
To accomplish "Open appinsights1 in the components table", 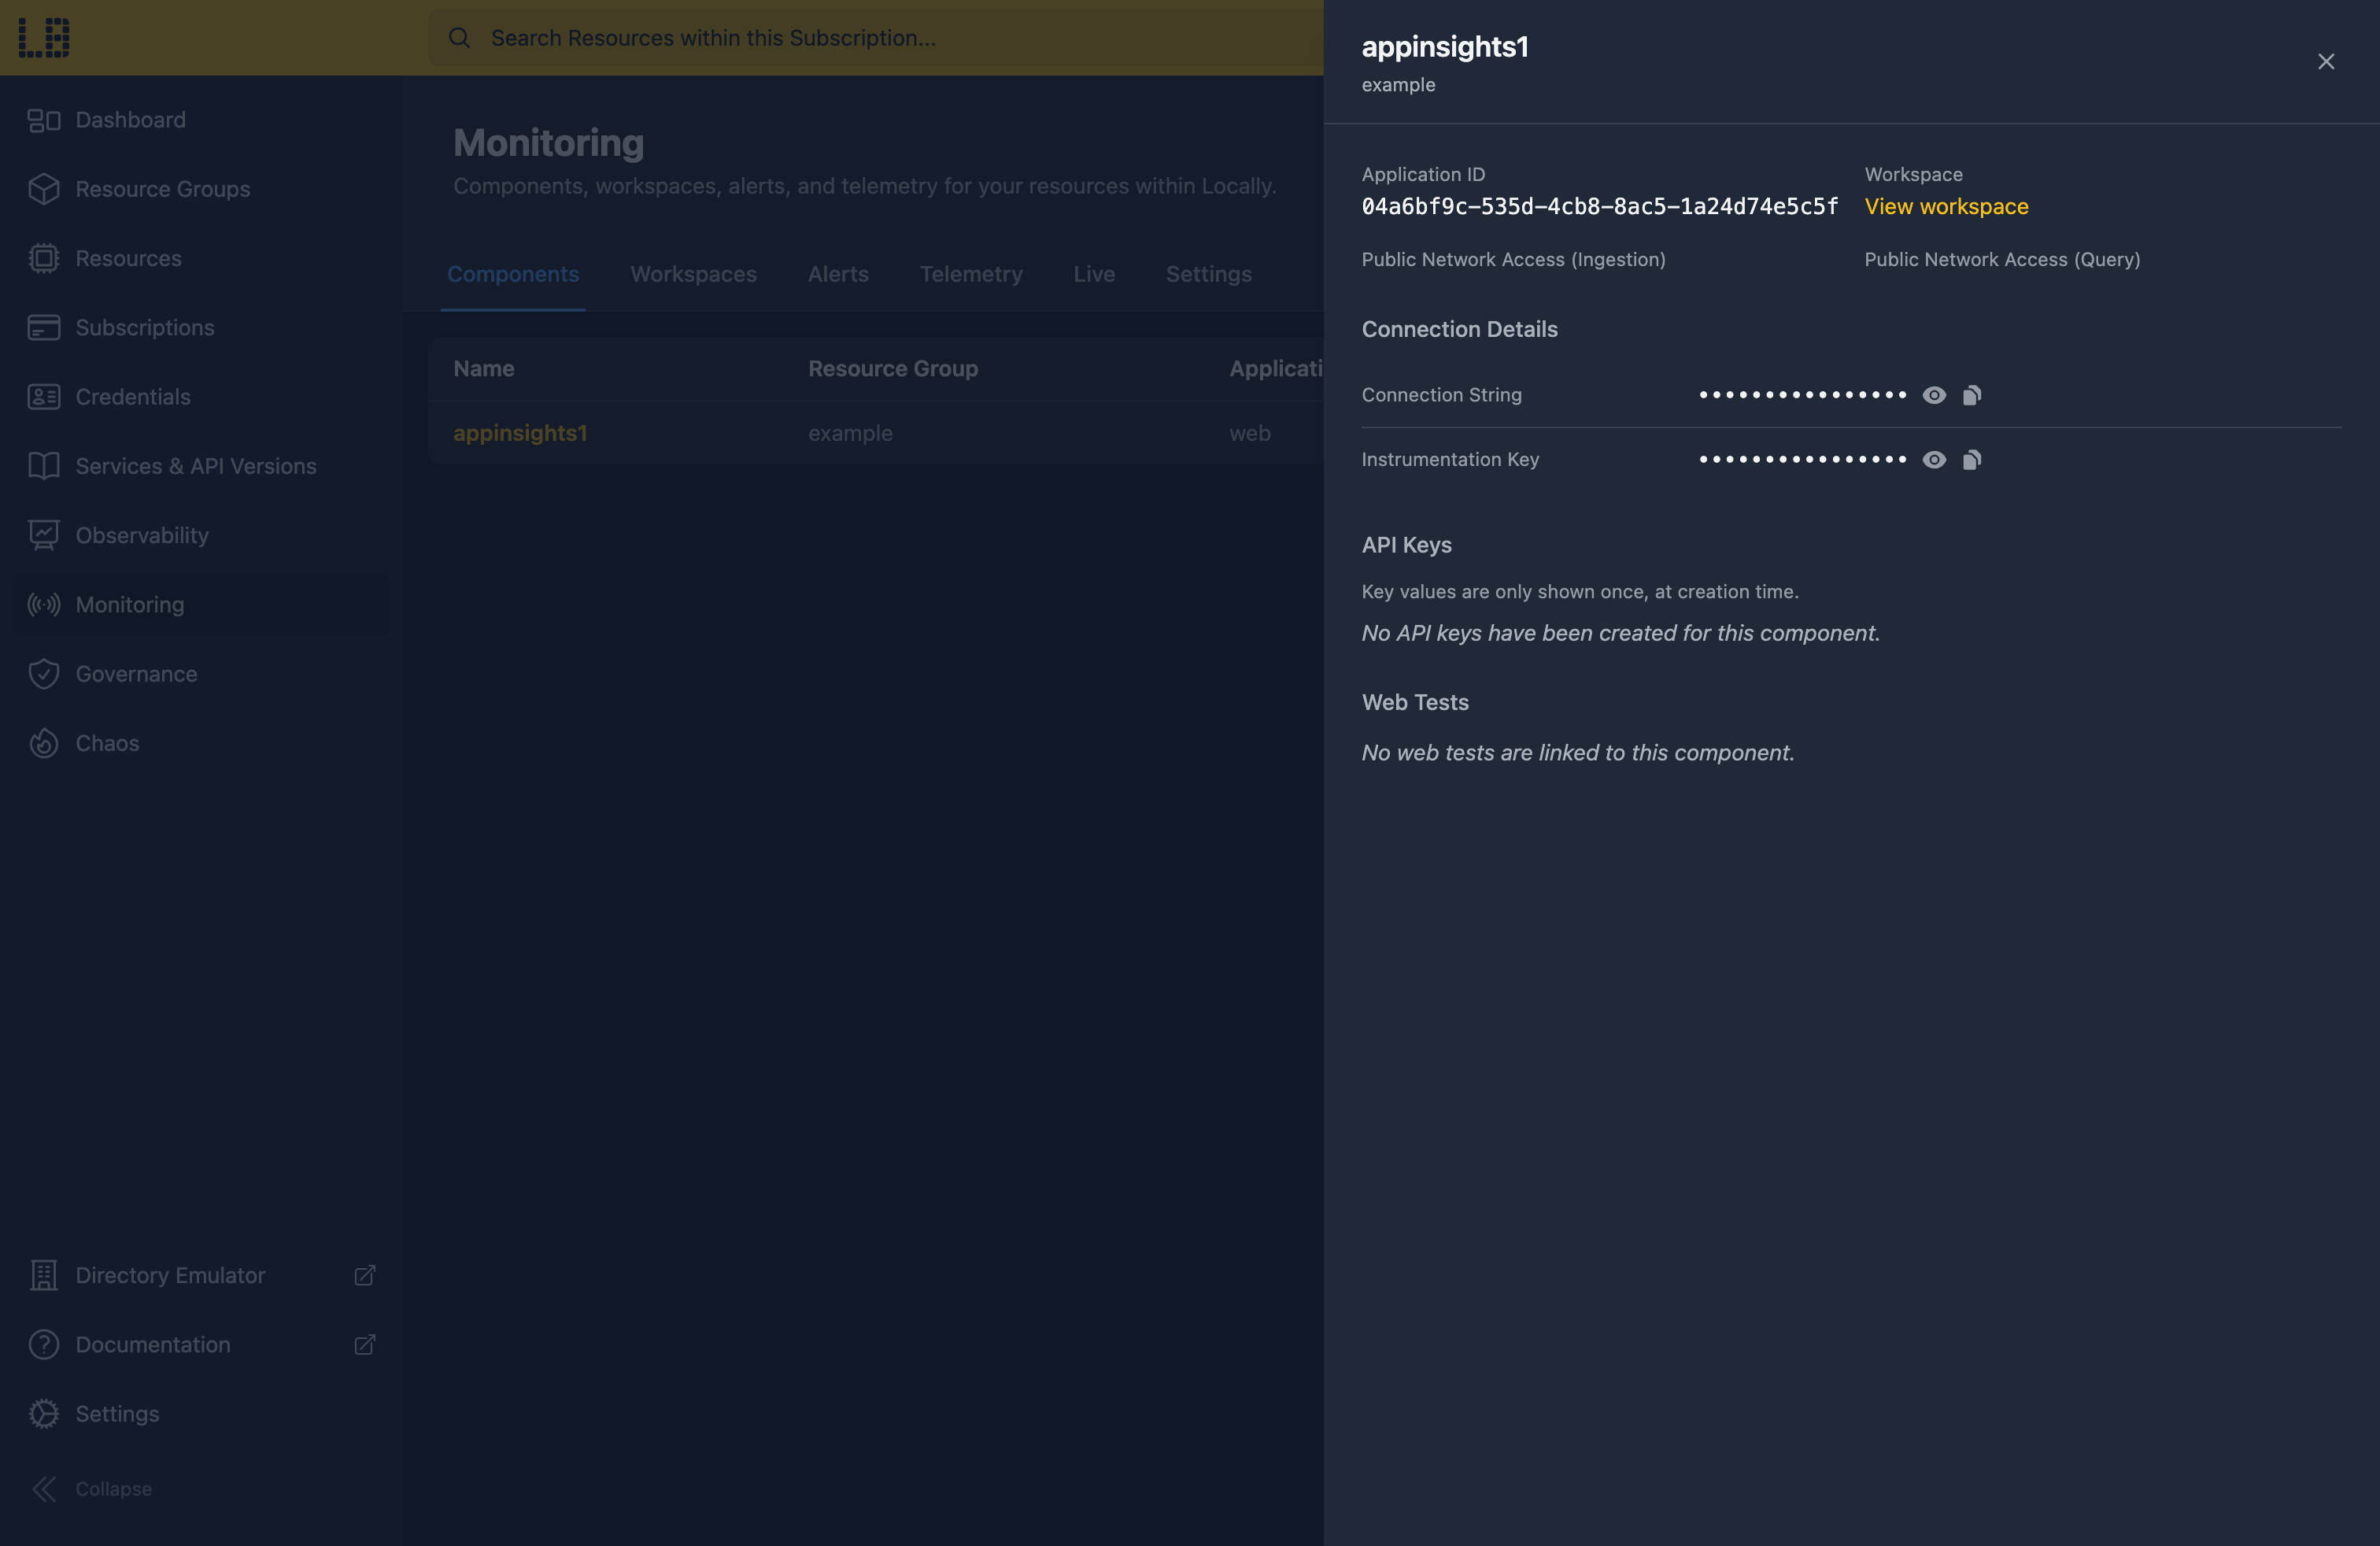I will point(520,433).
